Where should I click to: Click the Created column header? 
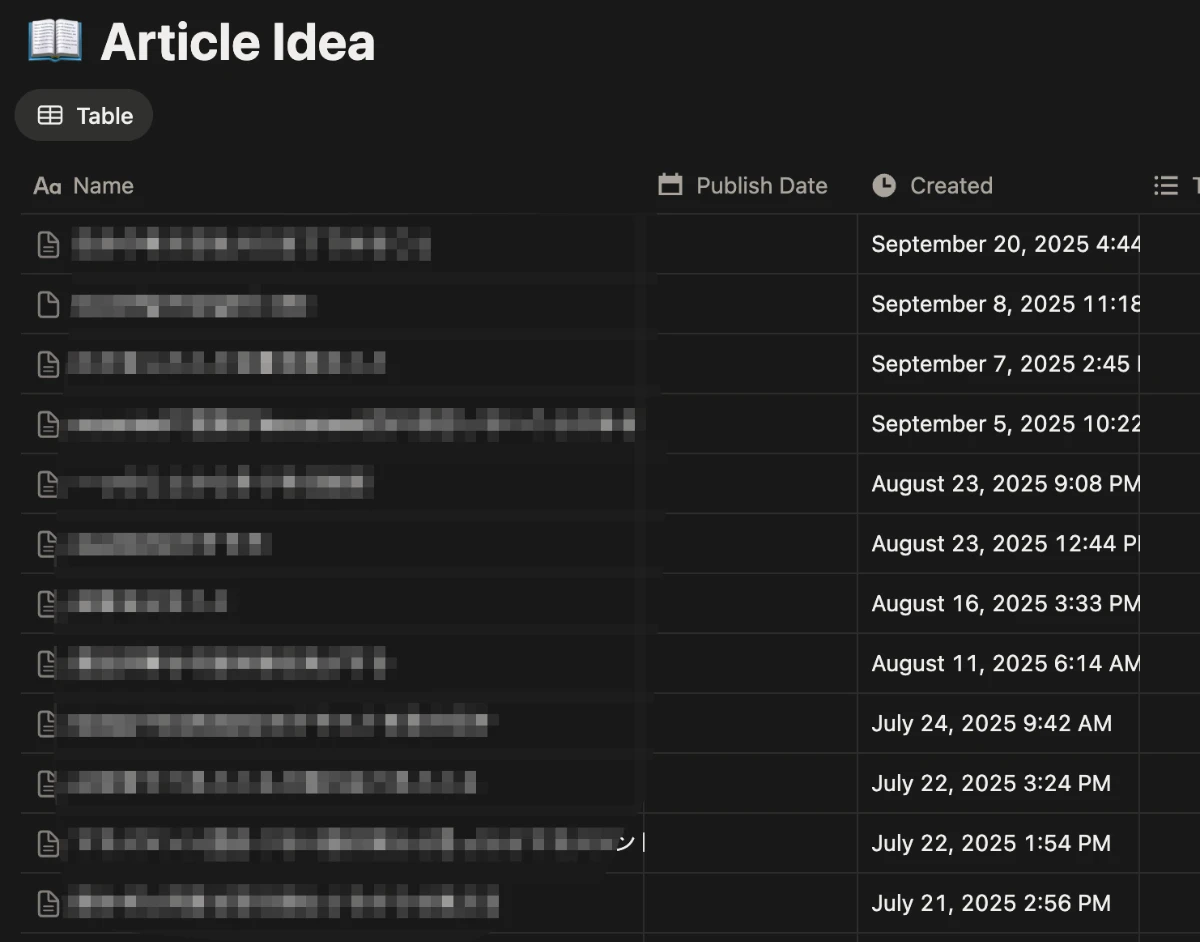coord(950,186)
